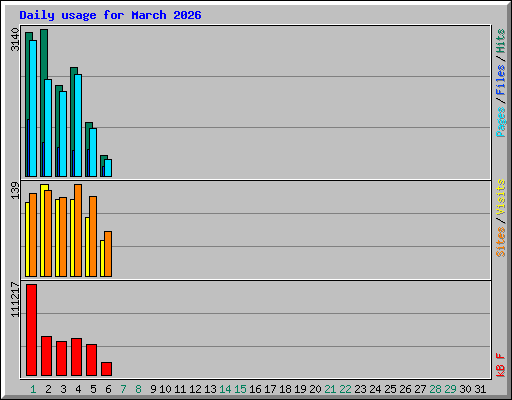Click the red KB bar for day 5
The width and height of the screenshot is (512, 400).
(91, 360)
